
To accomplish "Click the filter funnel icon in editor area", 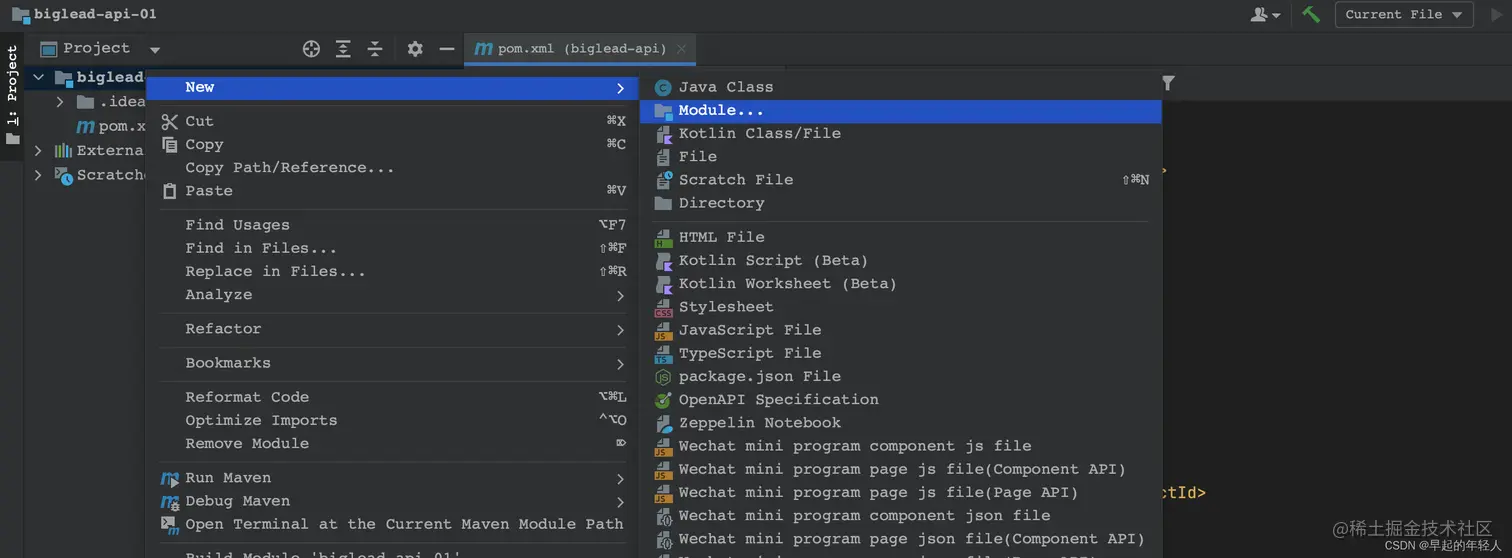I will tap(1168, 83).
